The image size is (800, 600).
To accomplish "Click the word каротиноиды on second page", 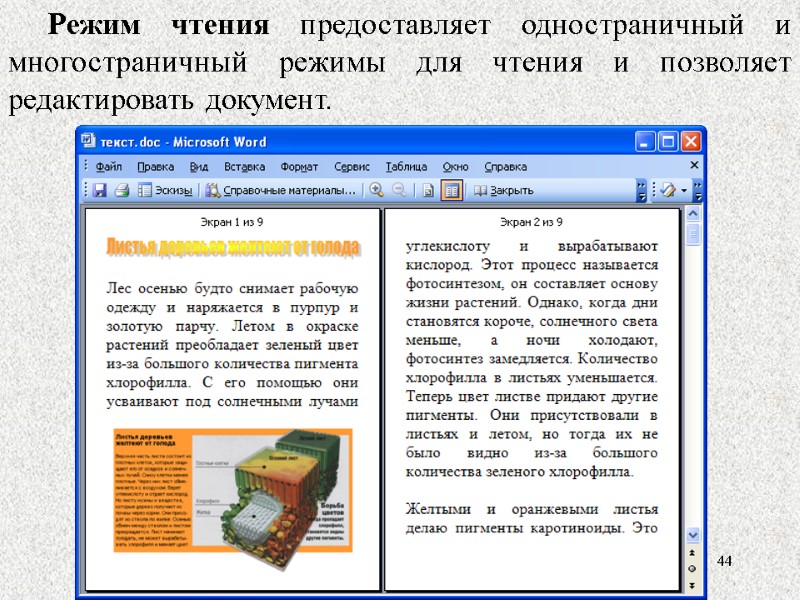I will click(577, 528).
